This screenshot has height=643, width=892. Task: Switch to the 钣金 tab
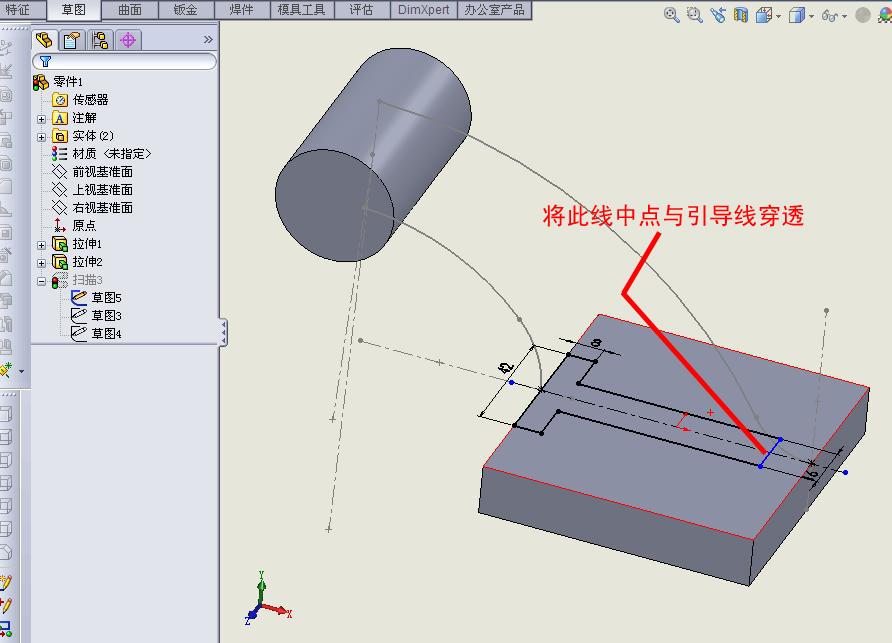click(185, 10)
